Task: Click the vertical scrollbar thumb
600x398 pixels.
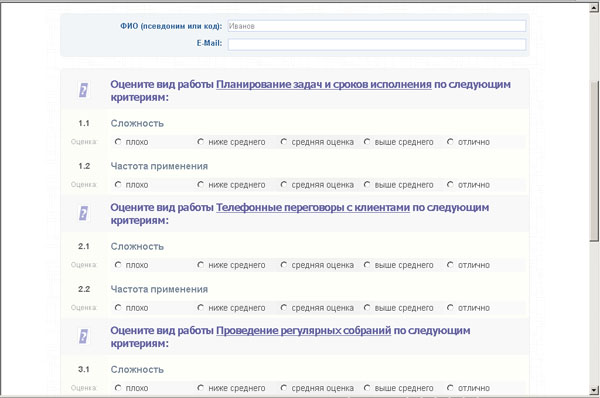Action: 594,161
